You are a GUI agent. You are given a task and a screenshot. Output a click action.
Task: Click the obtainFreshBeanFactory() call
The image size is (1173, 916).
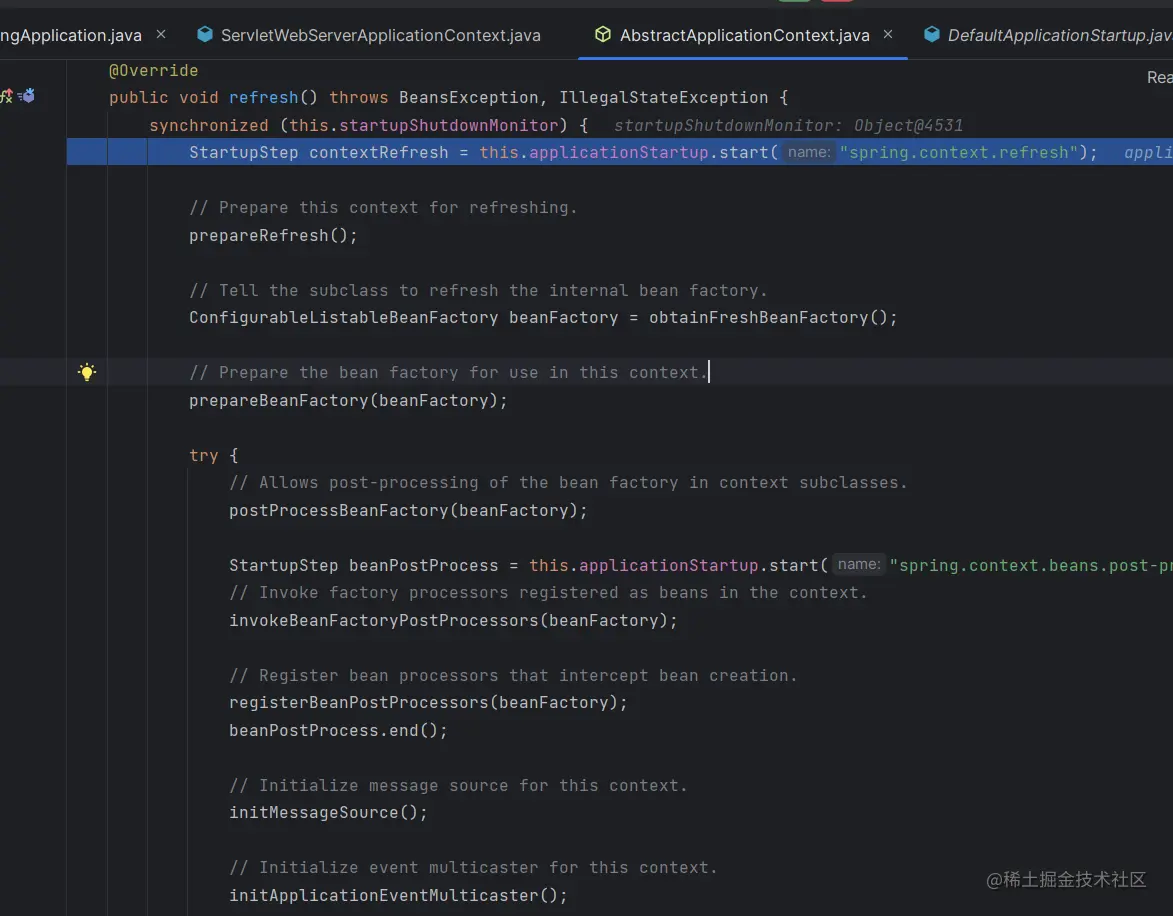(773, 317)
